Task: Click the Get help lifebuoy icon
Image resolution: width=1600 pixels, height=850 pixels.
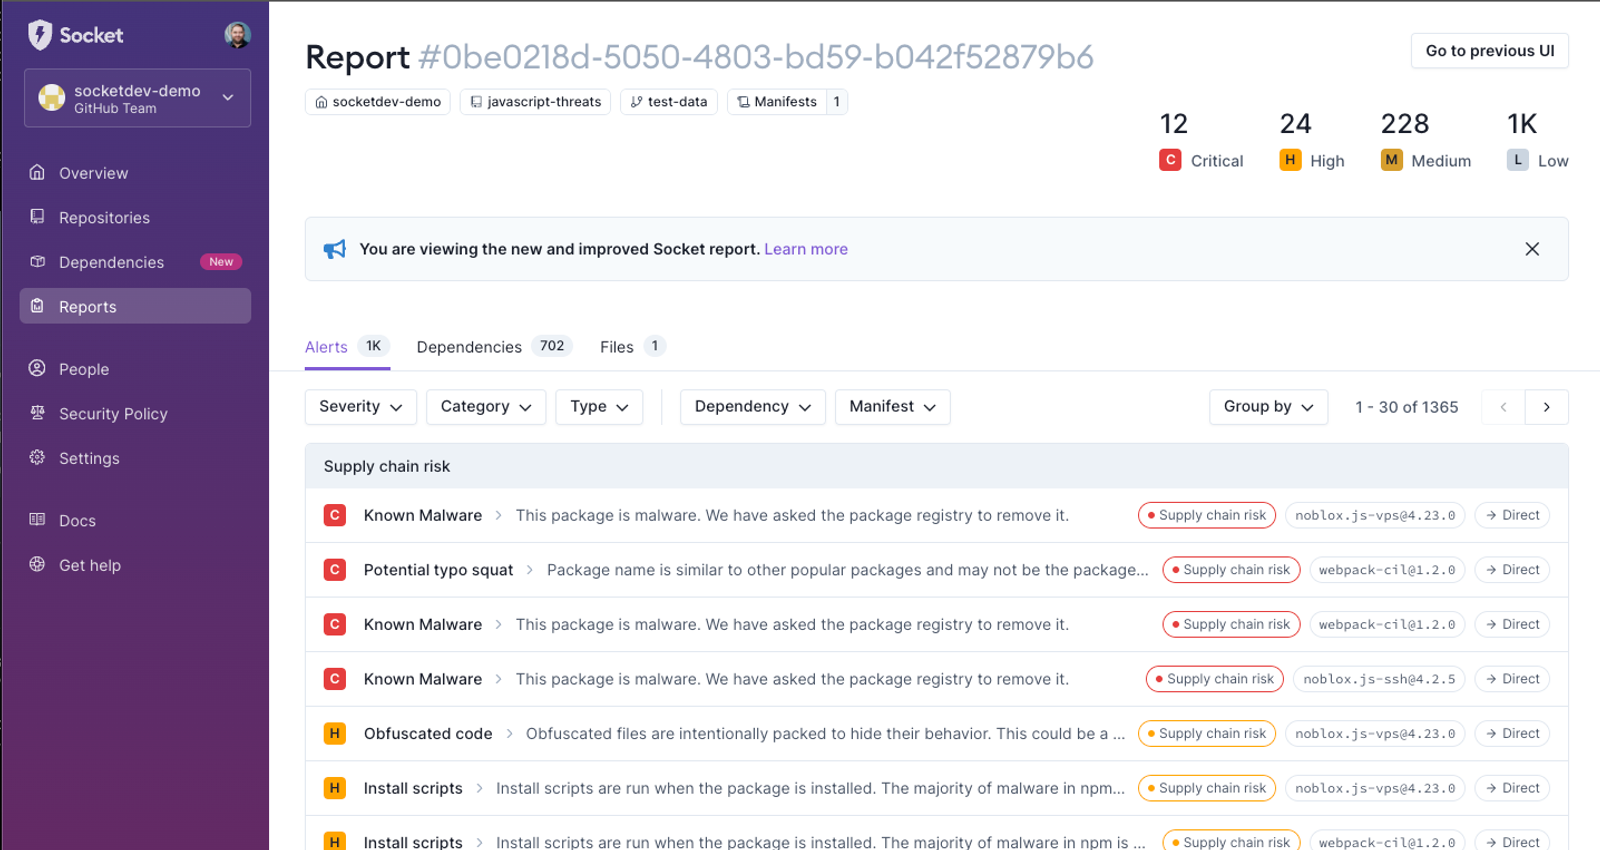Action: 37,564
